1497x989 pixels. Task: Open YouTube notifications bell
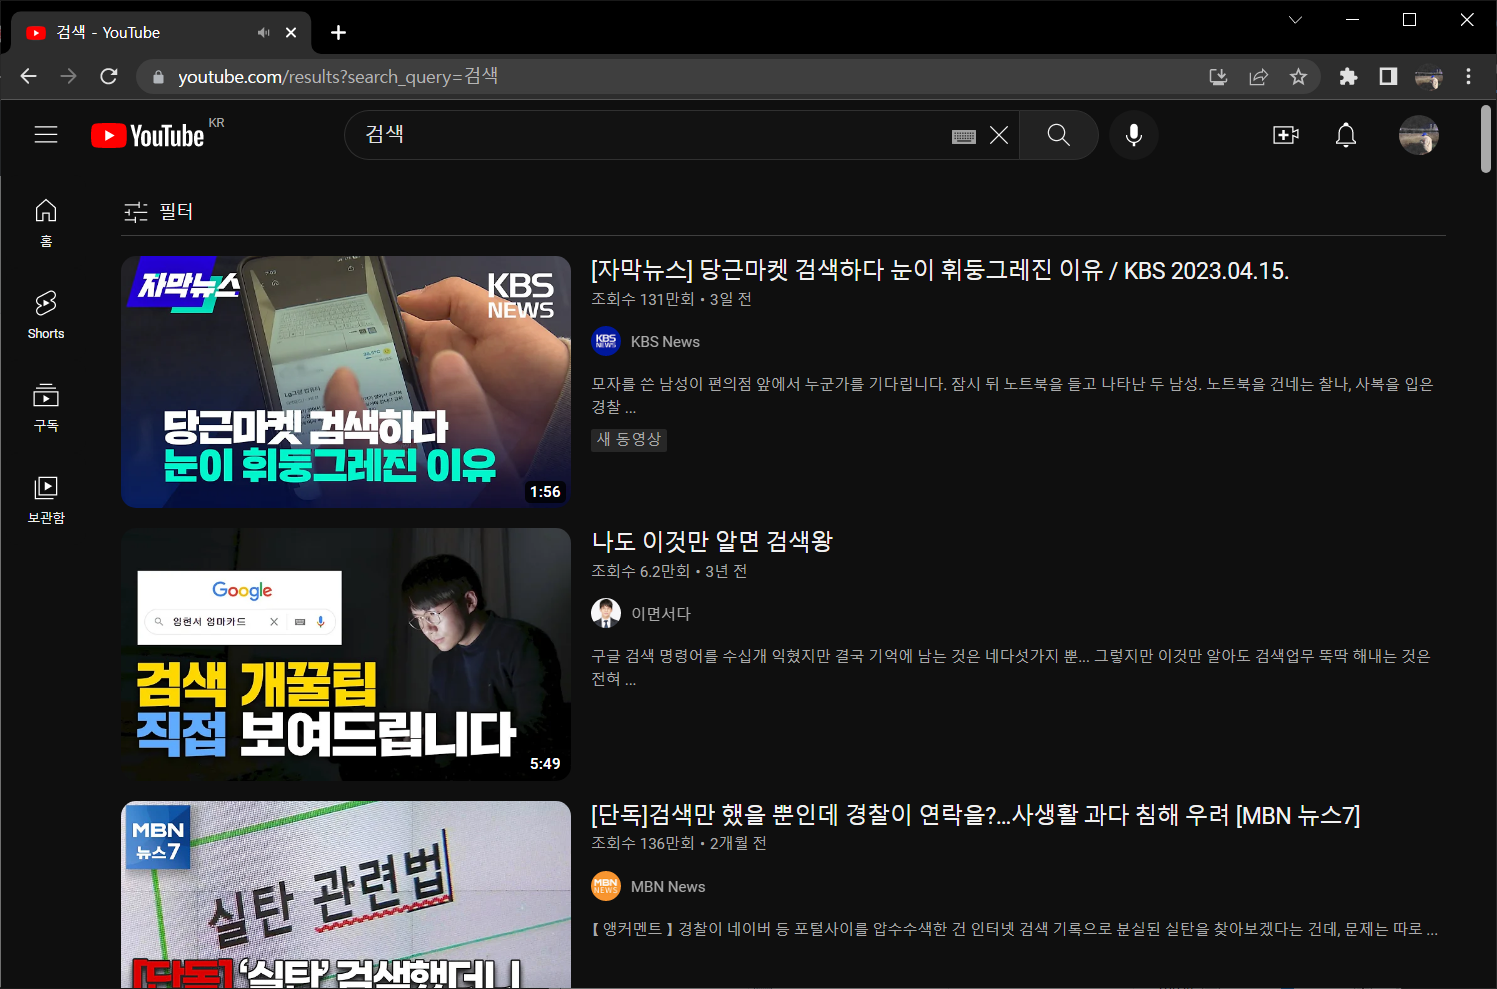click(1346, 135)
